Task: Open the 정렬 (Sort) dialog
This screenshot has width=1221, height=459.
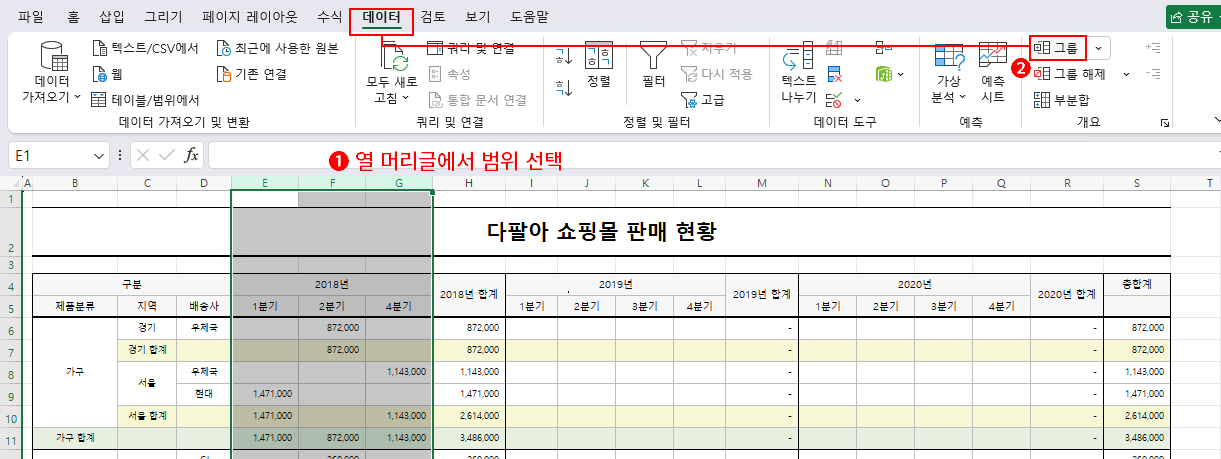Action: point(598,66)
